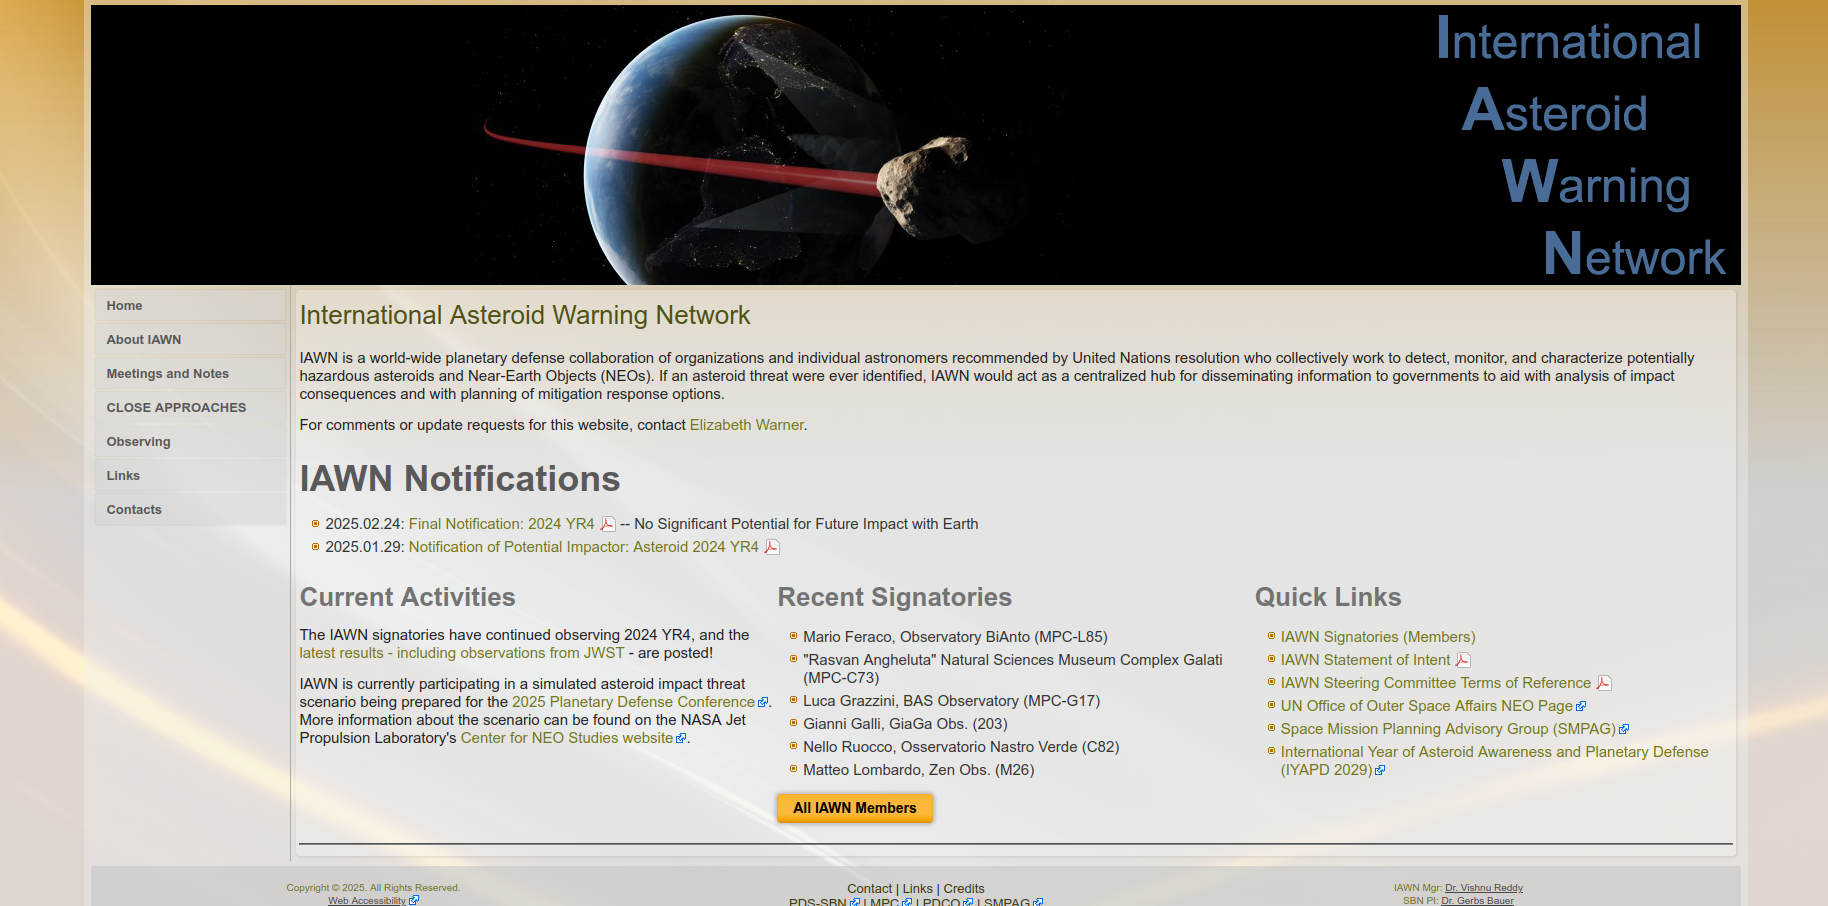
Task: Click Credits link in the footer
Action: coord(963,889)
